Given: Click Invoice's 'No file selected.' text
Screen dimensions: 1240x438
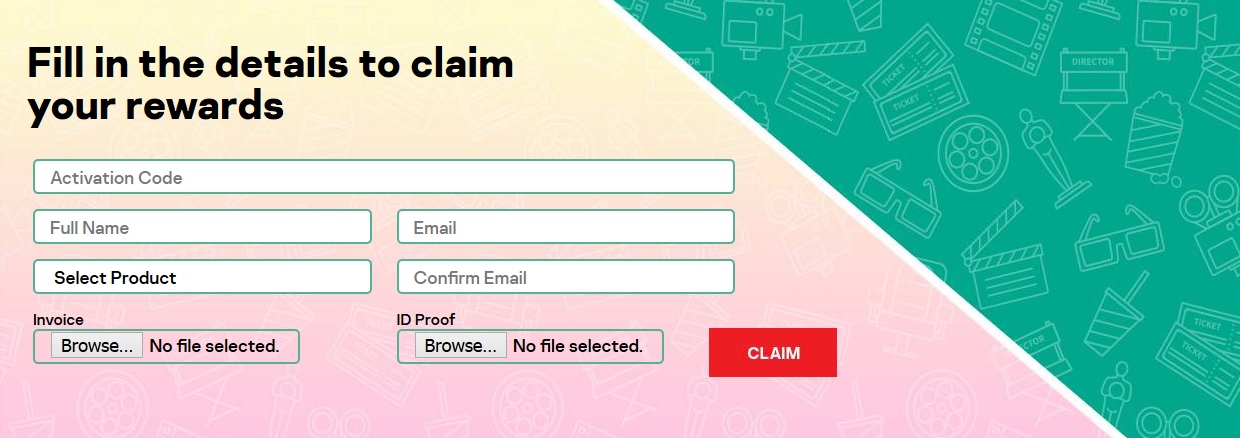Looking at the screenshot, I should coord(214,346).
